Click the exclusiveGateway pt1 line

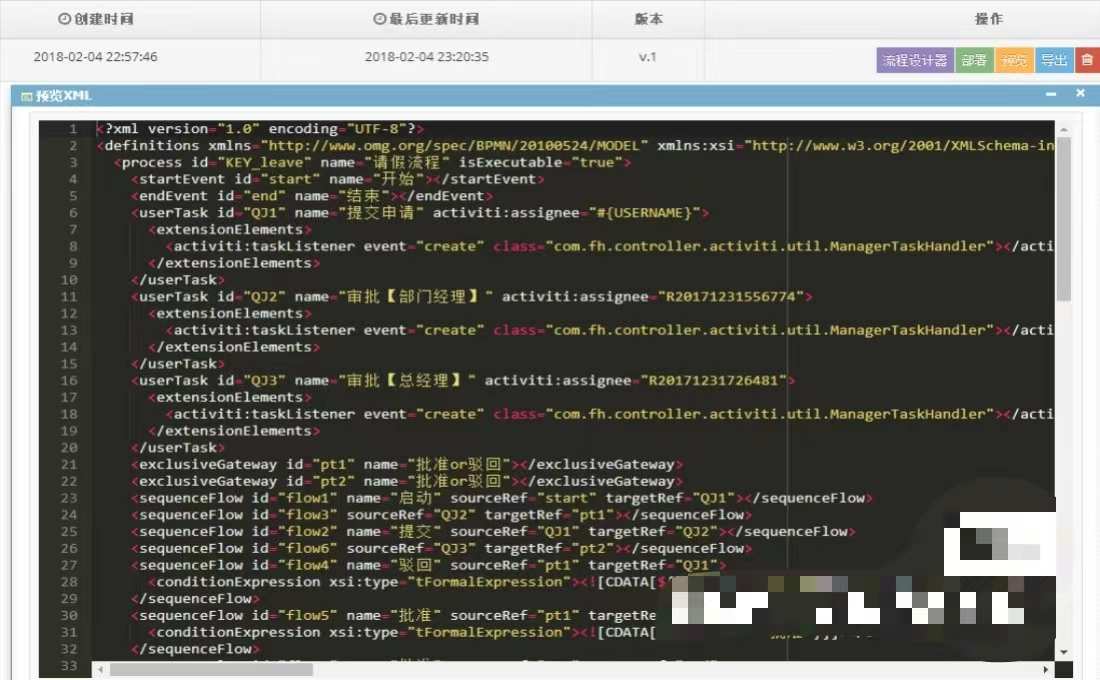pyautogui.click(x=407, y=465)
